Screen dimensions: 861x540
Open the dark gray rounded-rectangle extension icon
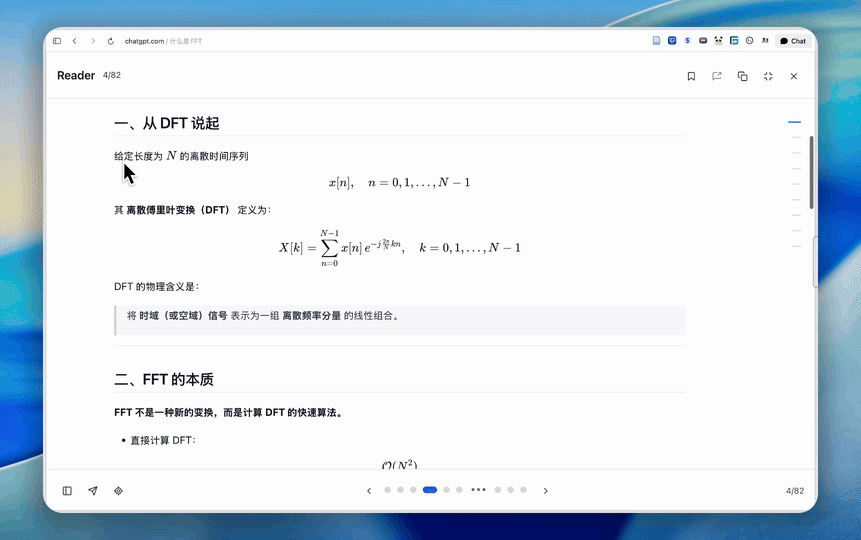(703, 41)
